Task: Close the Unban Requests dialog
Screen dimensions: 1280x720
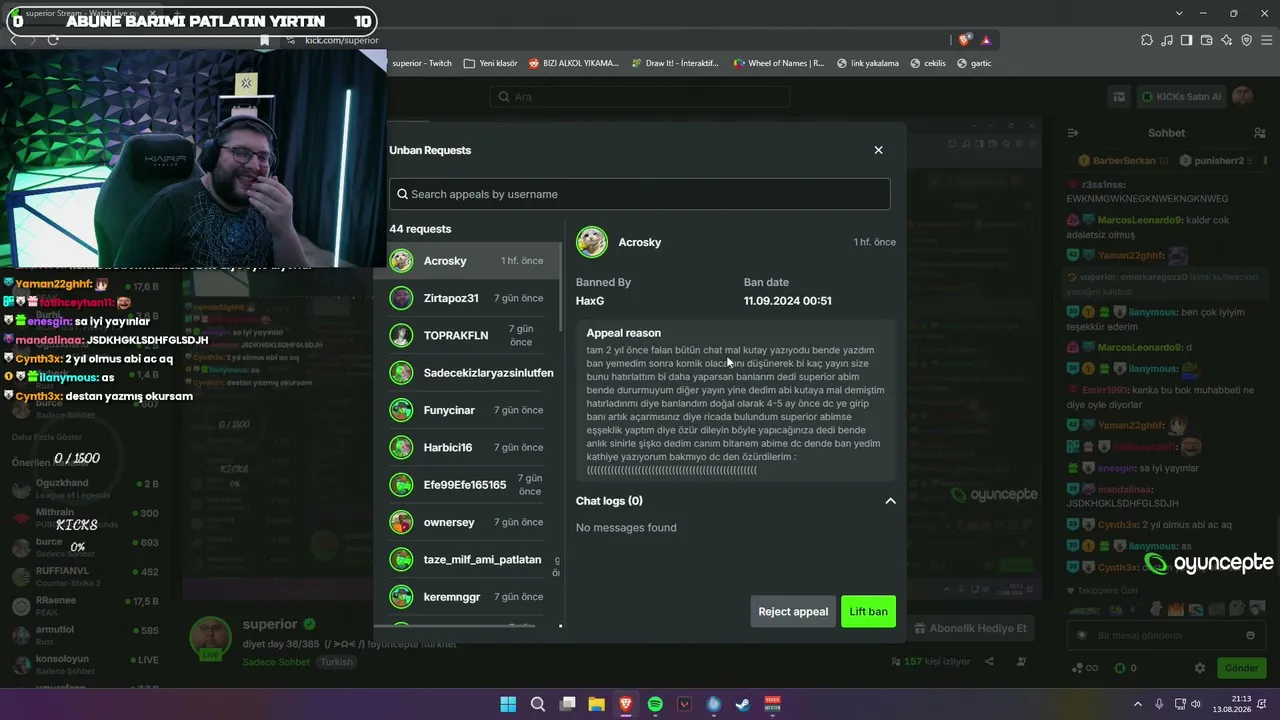Action: point(878,150)
